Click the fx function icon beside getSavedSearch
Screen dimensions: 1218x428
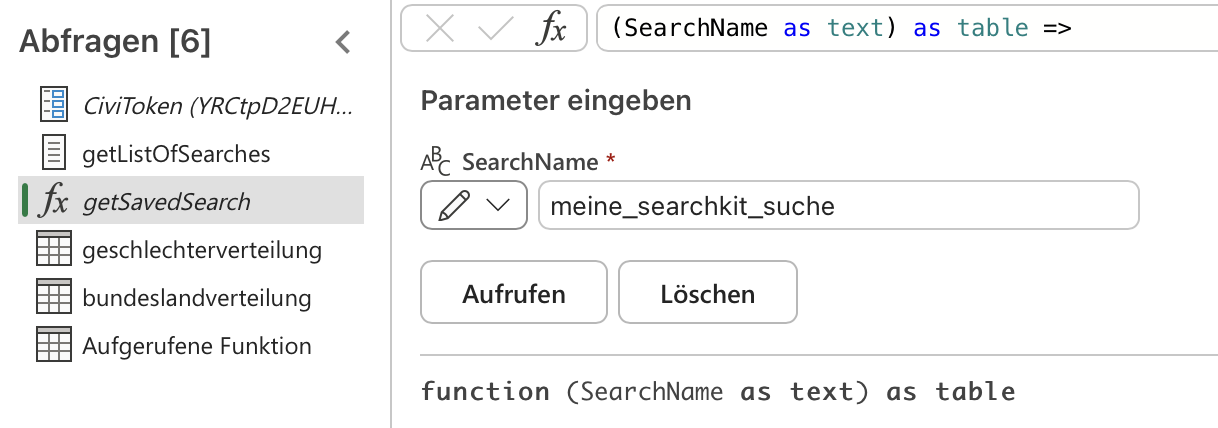(x=52, y=201)
